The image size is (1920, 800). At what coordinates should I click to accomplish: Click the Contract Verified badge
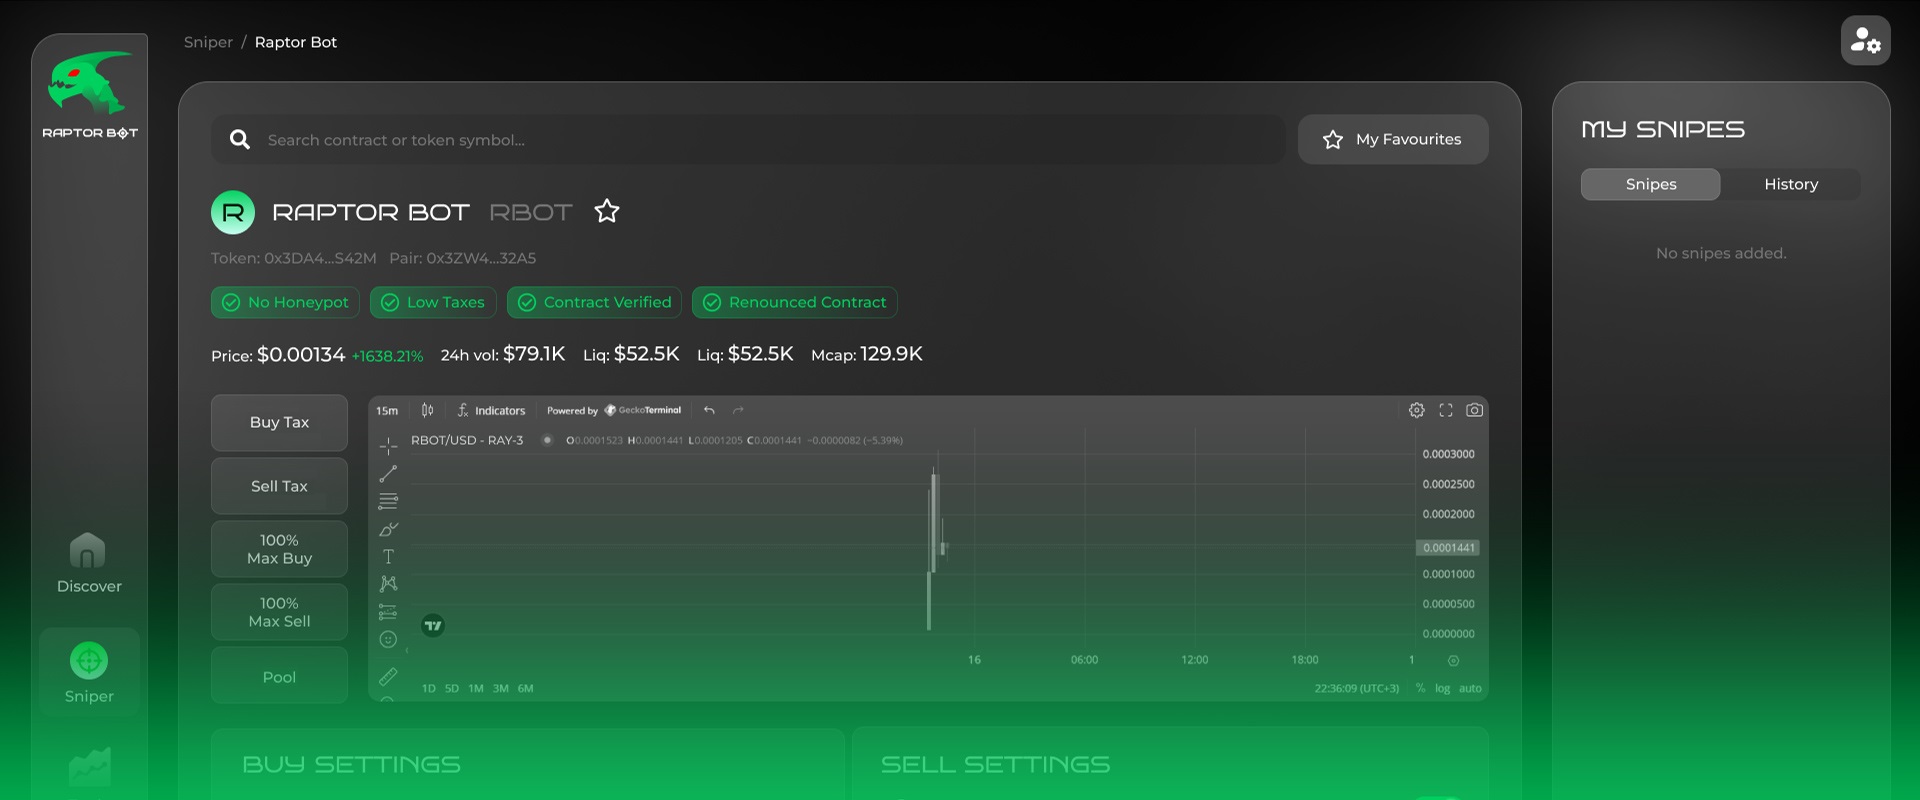594,302
